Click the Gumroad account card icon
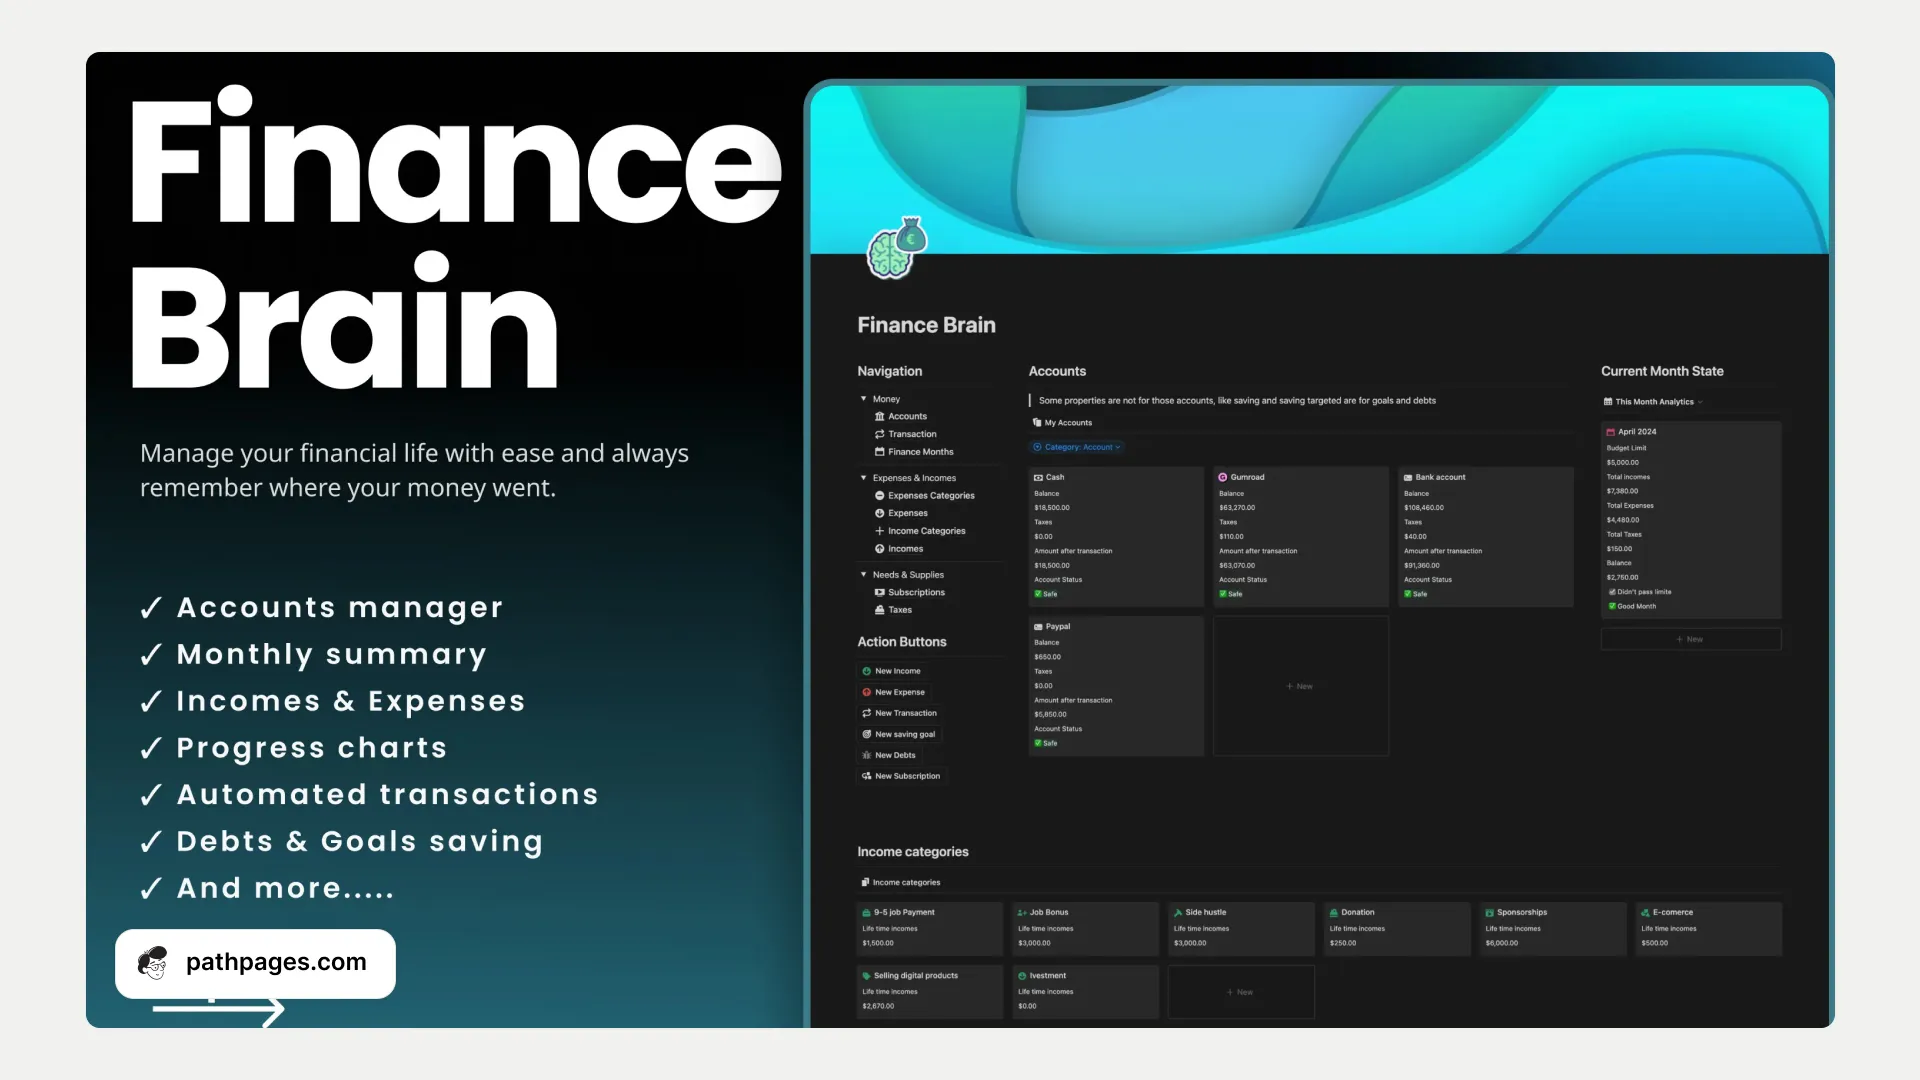The height and width of the screenshot is (1080, 1920). [x=1222, y=478]
